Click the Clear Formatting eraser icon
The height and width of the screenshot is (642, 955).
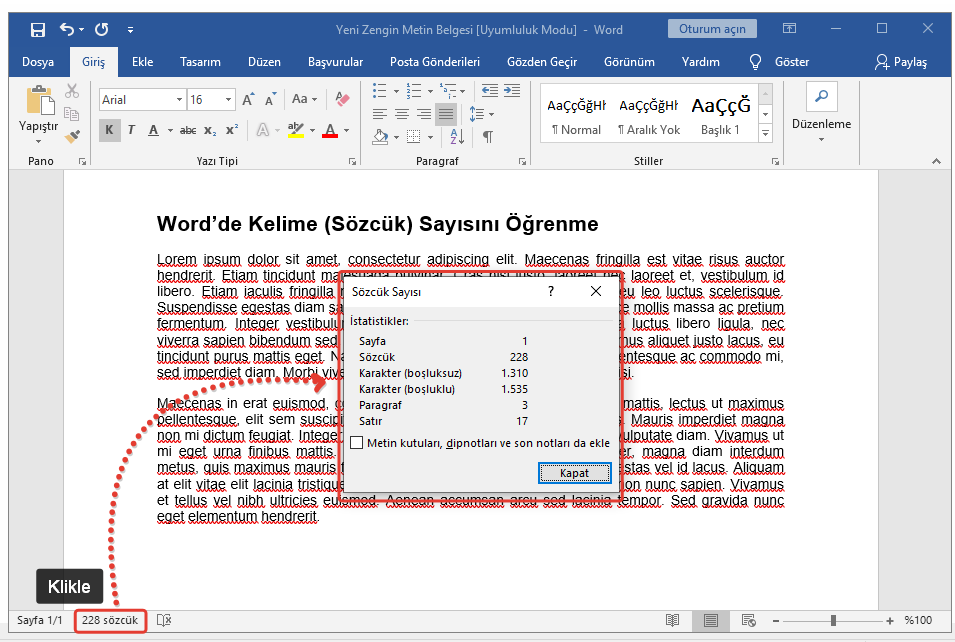pos(342,100)
